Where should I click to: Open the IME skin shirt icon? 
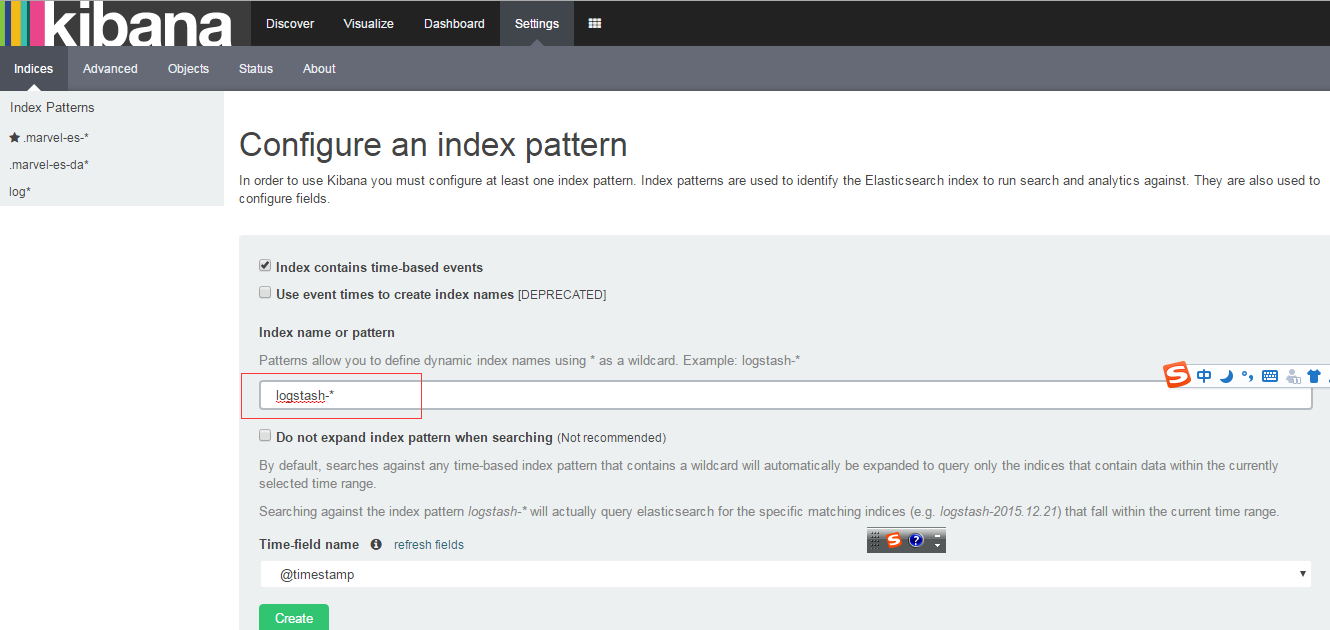[1314, 377]
